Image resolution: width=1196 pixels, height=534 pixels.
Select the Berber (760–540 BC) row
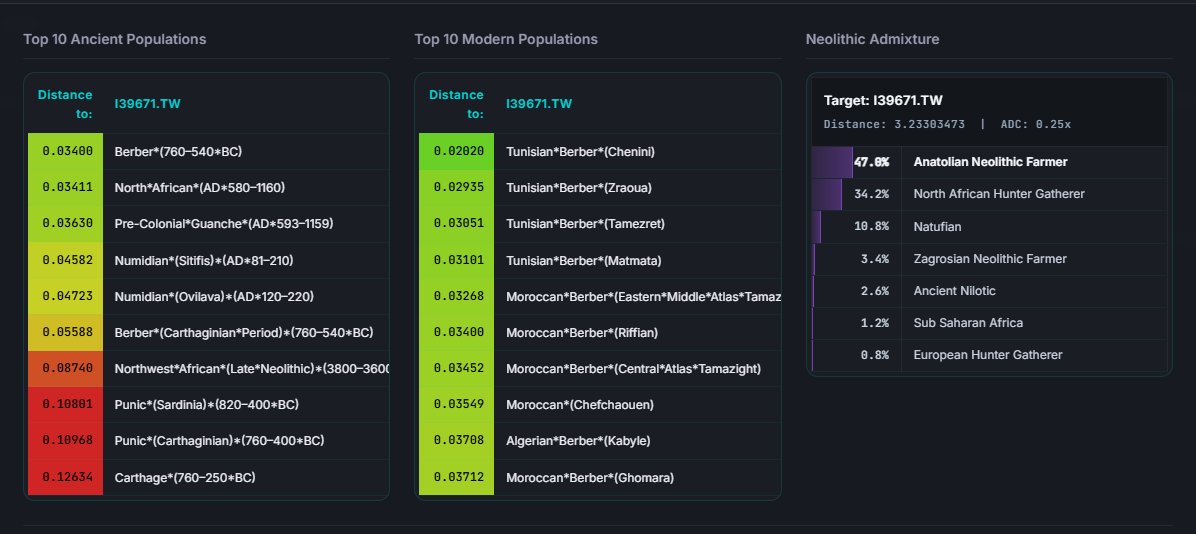pyautogui.click(x=208, y=151)
